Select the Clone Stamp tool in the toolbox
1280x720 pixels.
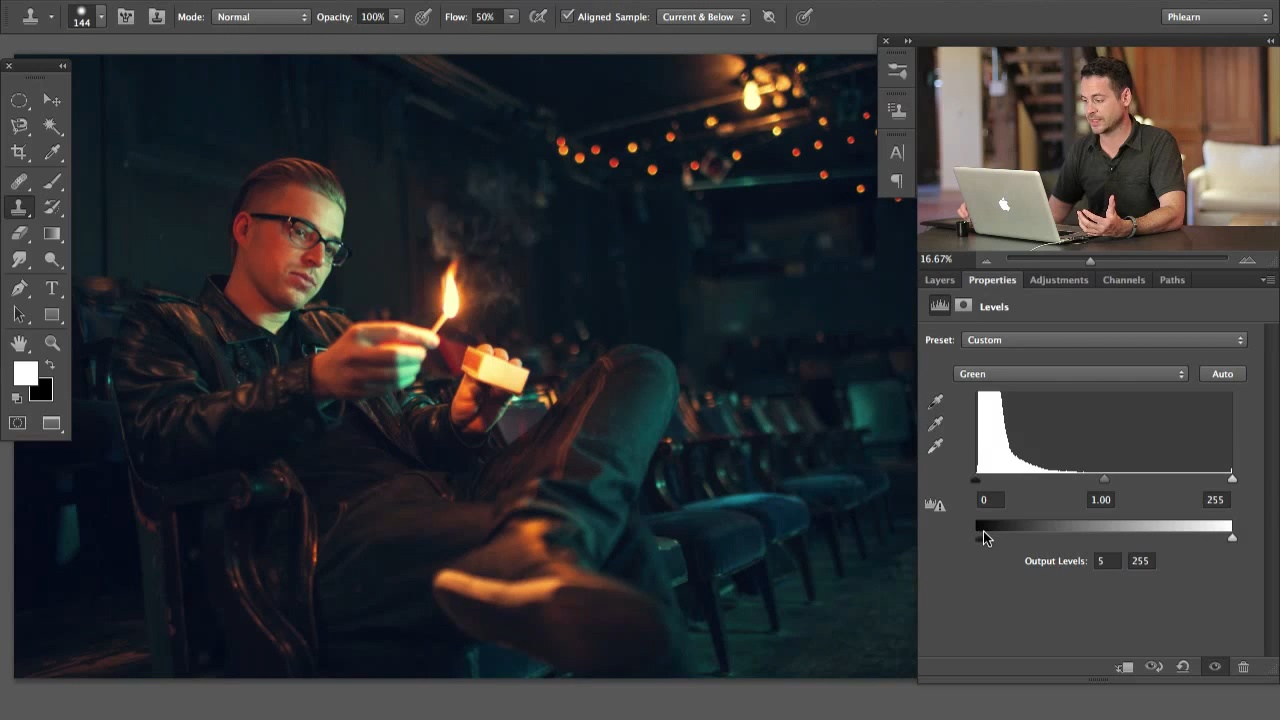click(19, 208)
